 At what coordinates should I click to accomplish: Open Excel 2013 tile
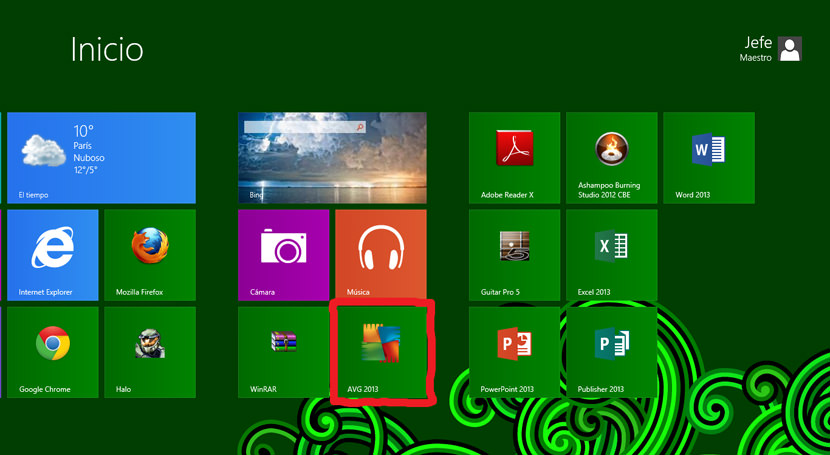click(x=611, y=255)
